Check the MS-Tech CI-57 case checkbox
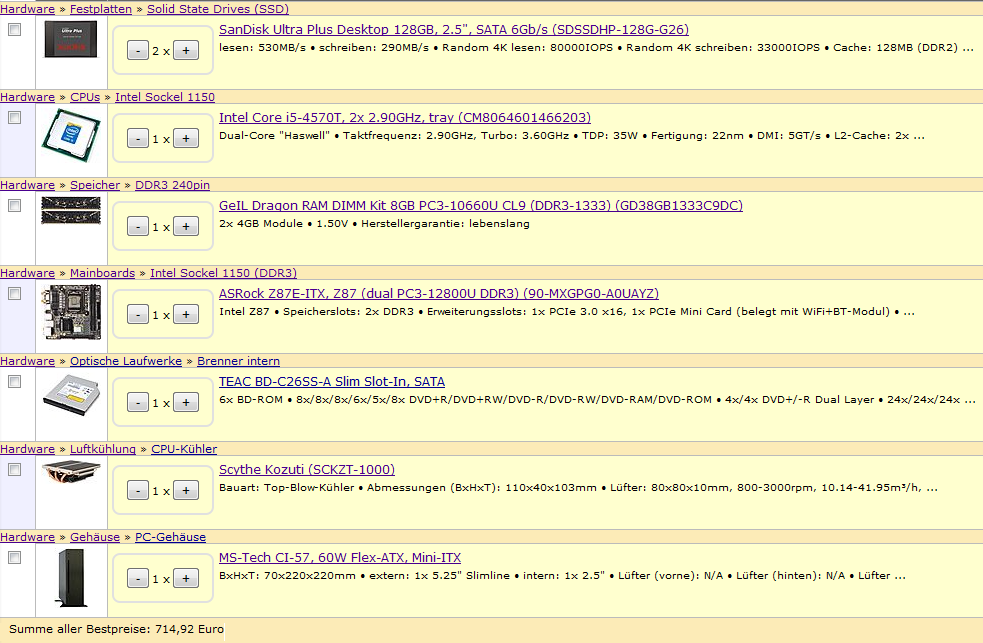This screenshot has width=983, height=643. tap(14, 558)
